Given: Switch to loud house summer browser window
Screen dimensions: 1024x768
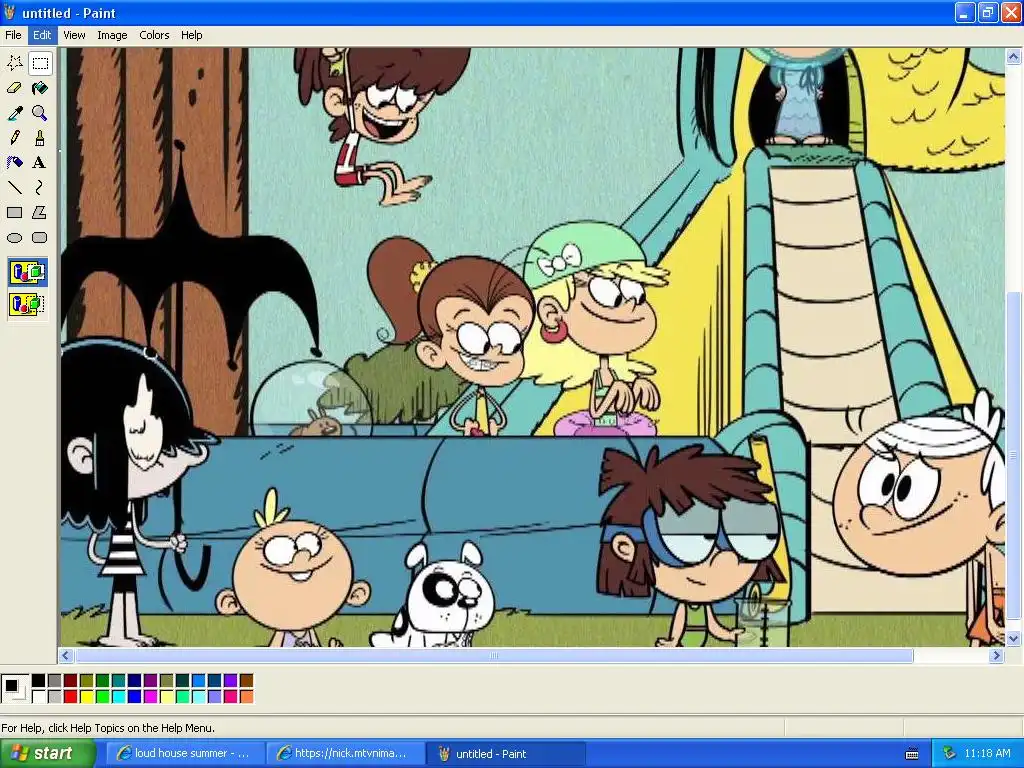Looking at the screenshot, I should tap(184, 754).
